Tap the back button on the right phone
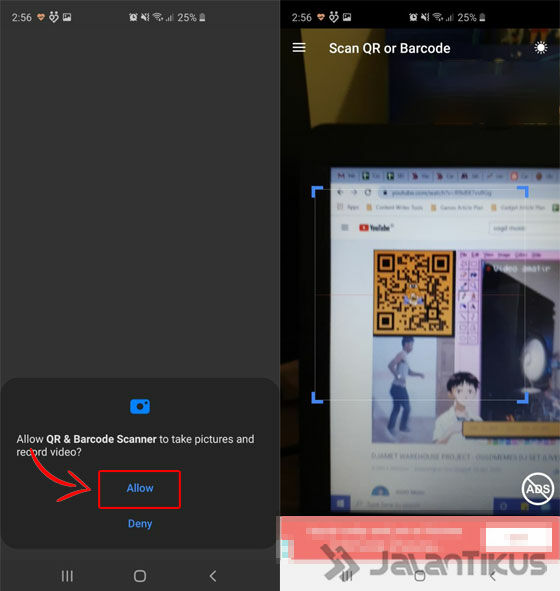560x591 pixels. click(493, 576)
